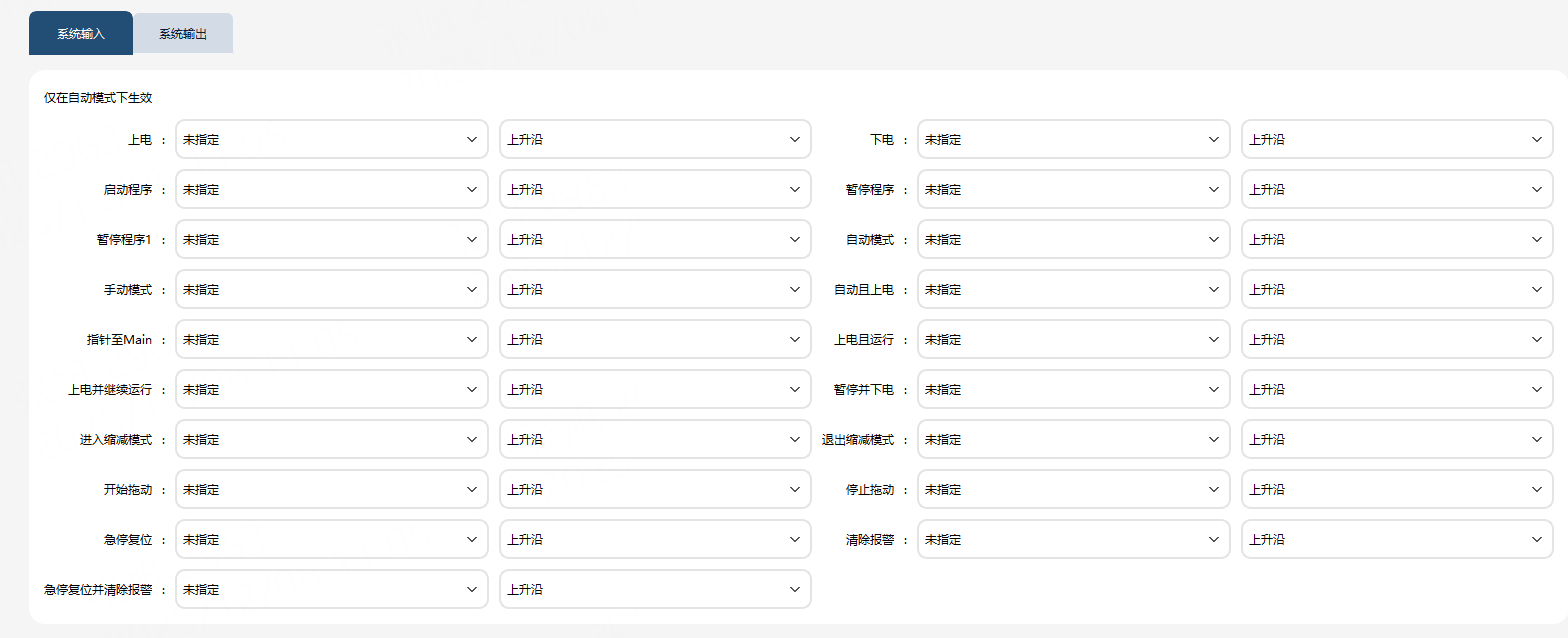Expand the 手动模式 edge type dropdown
Viewport: 1568px width, 638px height.
(x=656, y=290)
